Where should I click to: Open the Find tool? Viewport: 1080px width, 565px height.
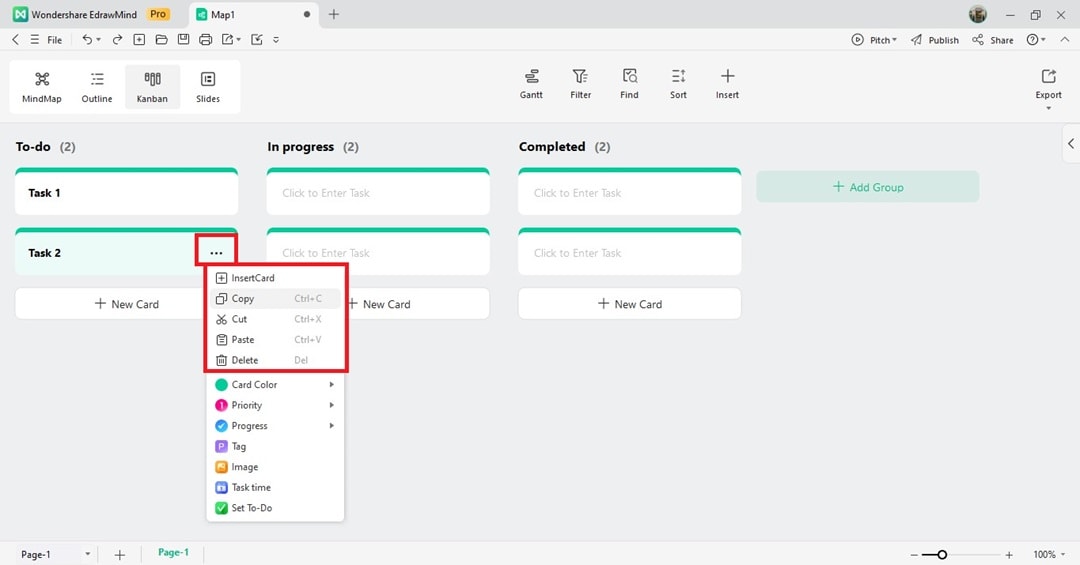[x=629, y=83]
